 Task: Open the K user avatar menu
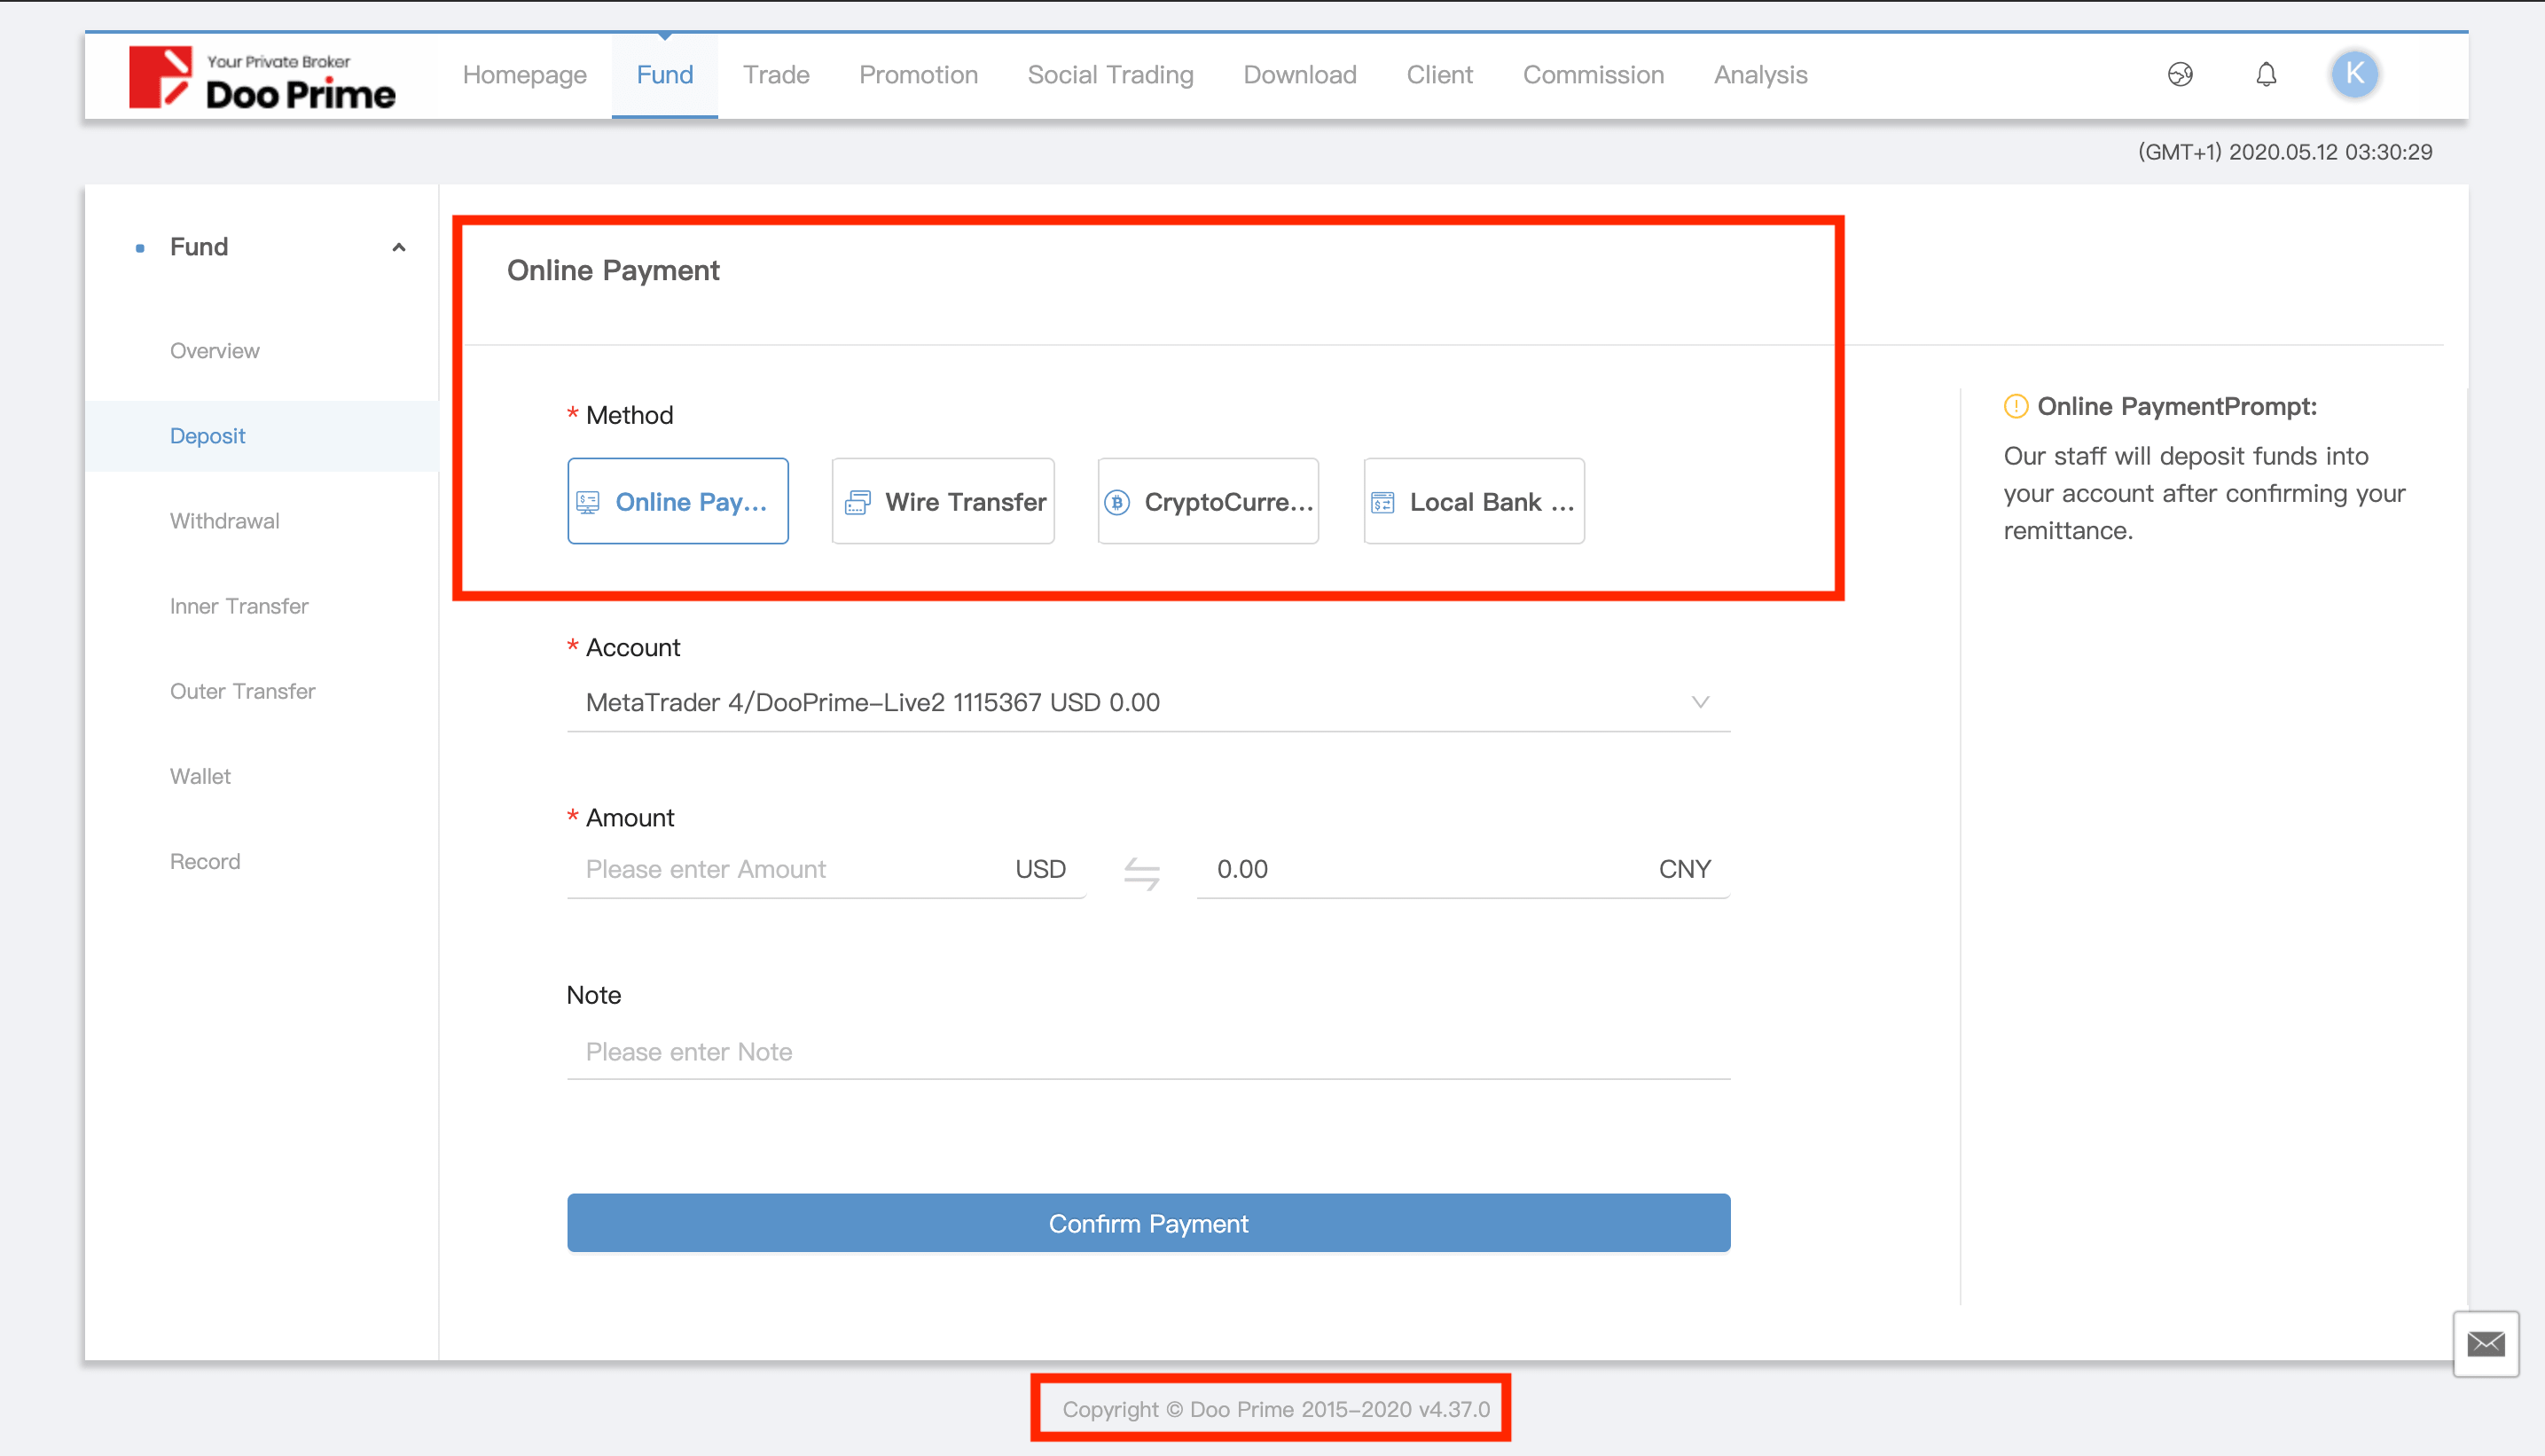point(2354,74)
